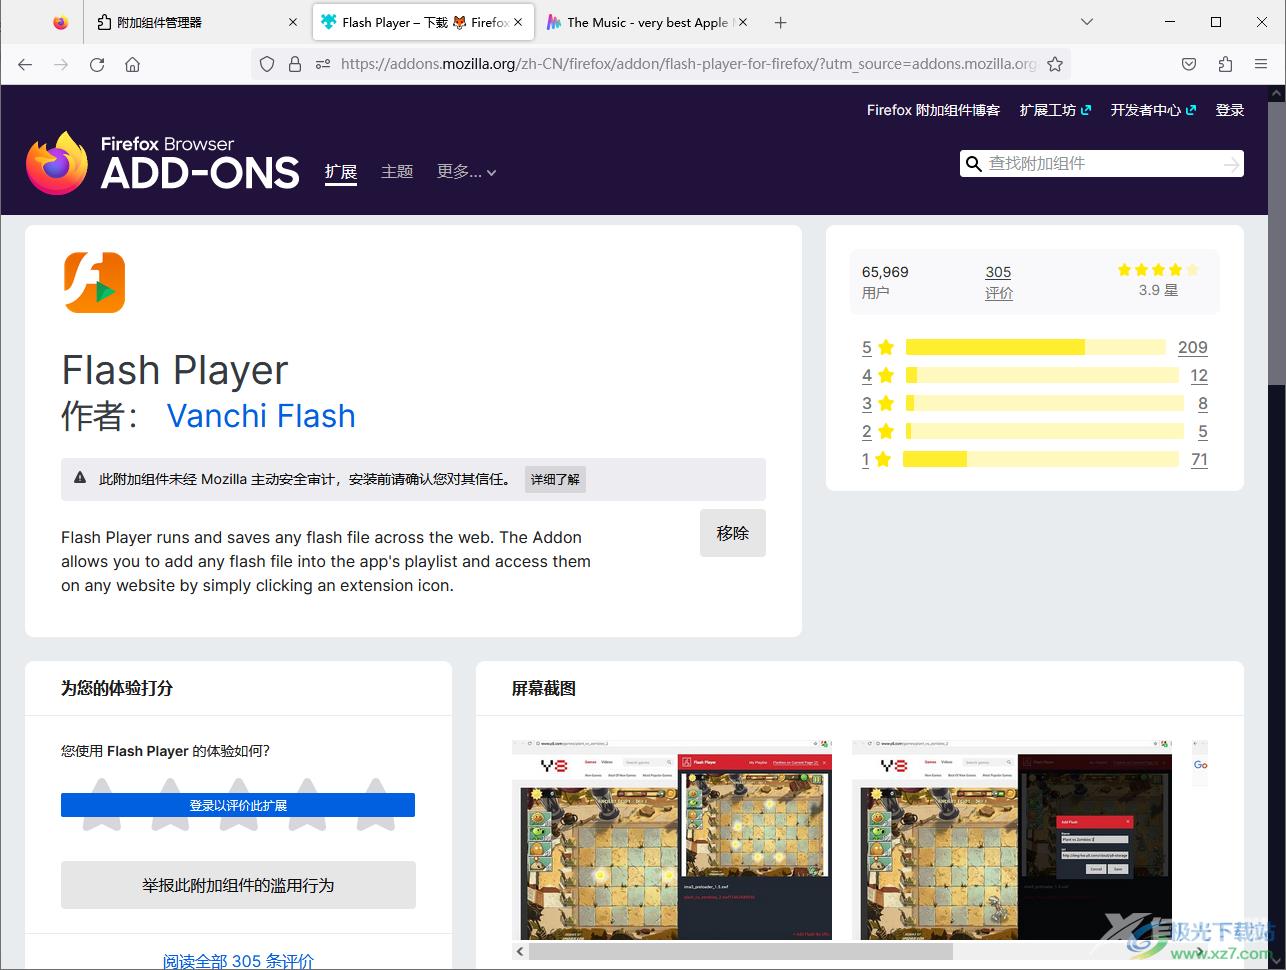Open the 扩展 section
Image resolution: width=1286 pixels, height=970 pixels.
click(341, 172)
